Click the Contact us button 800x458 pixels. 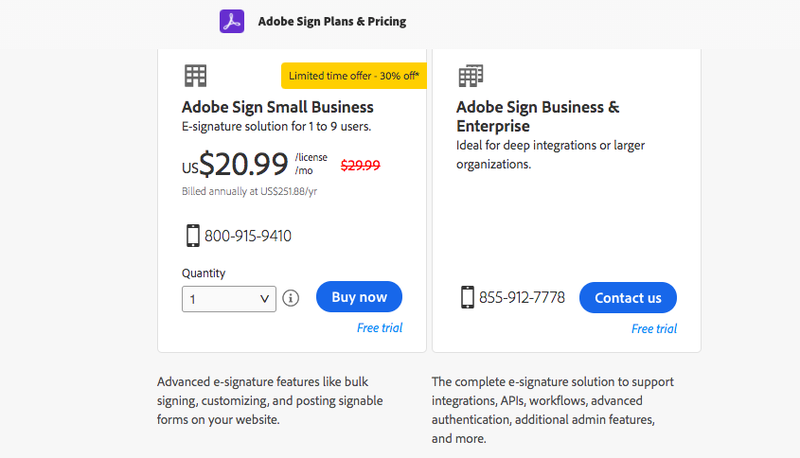(628, 297)
